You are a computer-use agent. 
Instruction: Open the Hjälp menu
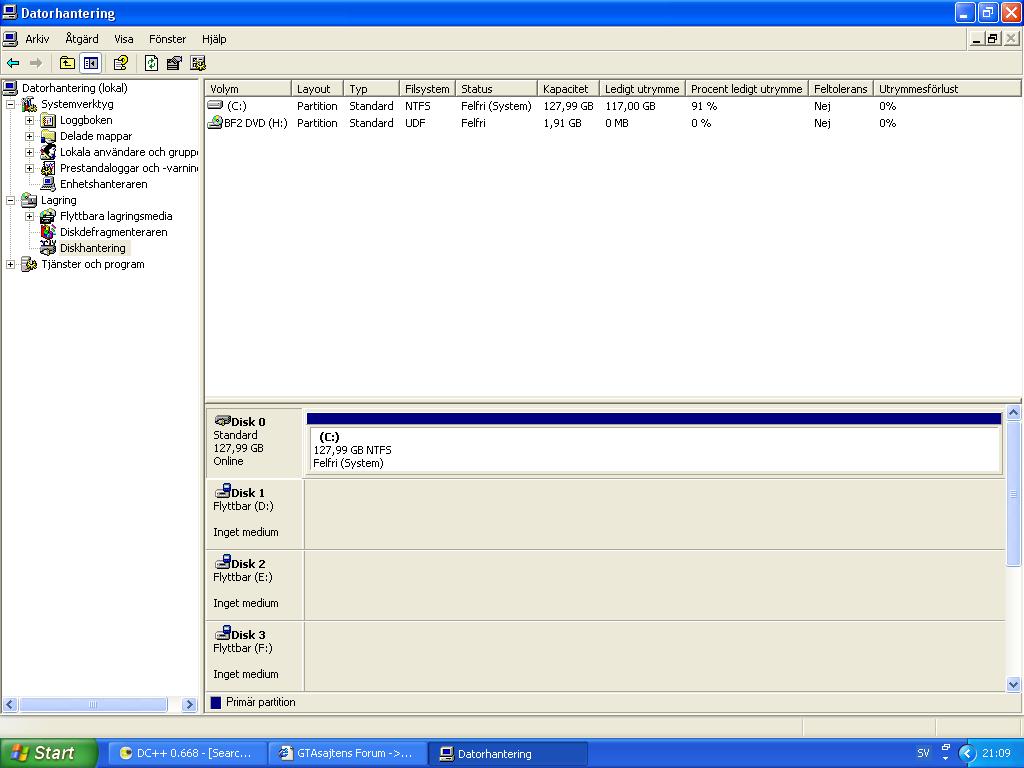214,39
